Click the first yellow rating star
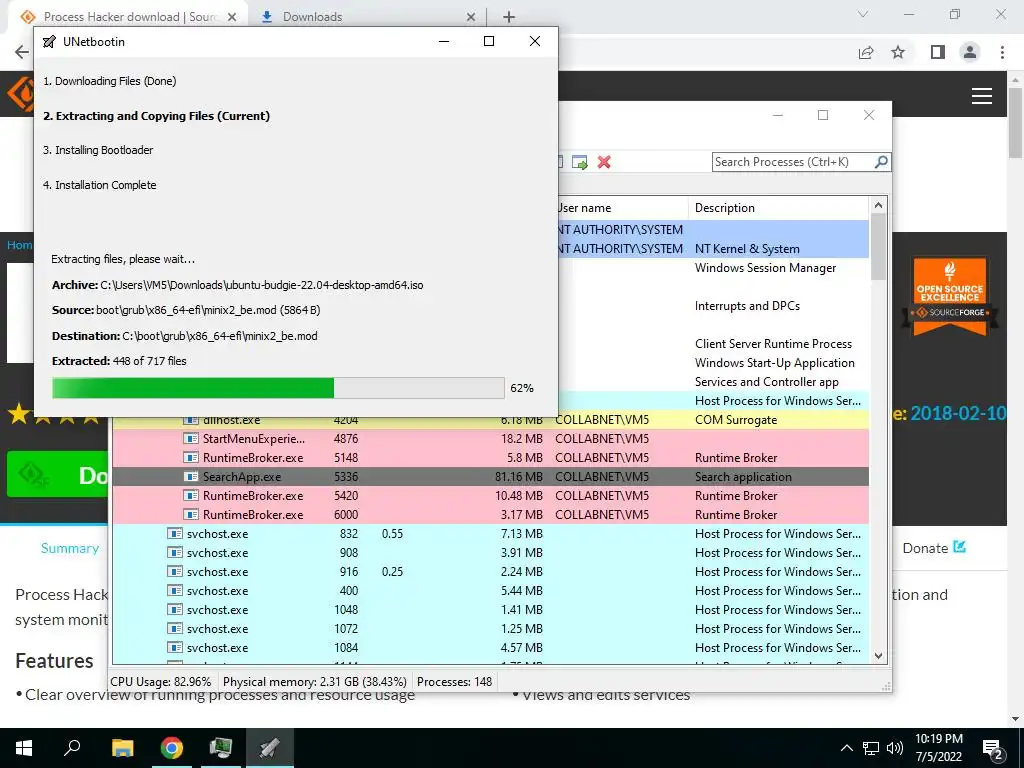The height and width of the screenshot is (768, 1024). click(19, 414)
